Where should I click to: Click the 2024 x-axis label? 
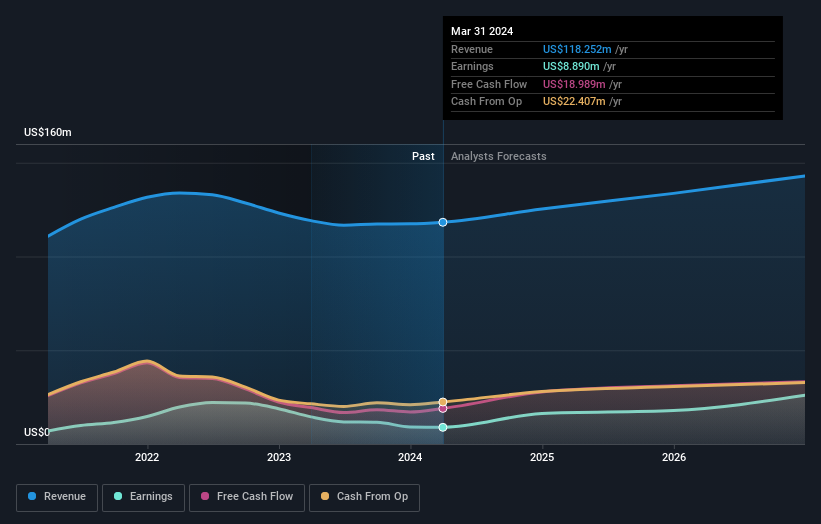(410, 457)
